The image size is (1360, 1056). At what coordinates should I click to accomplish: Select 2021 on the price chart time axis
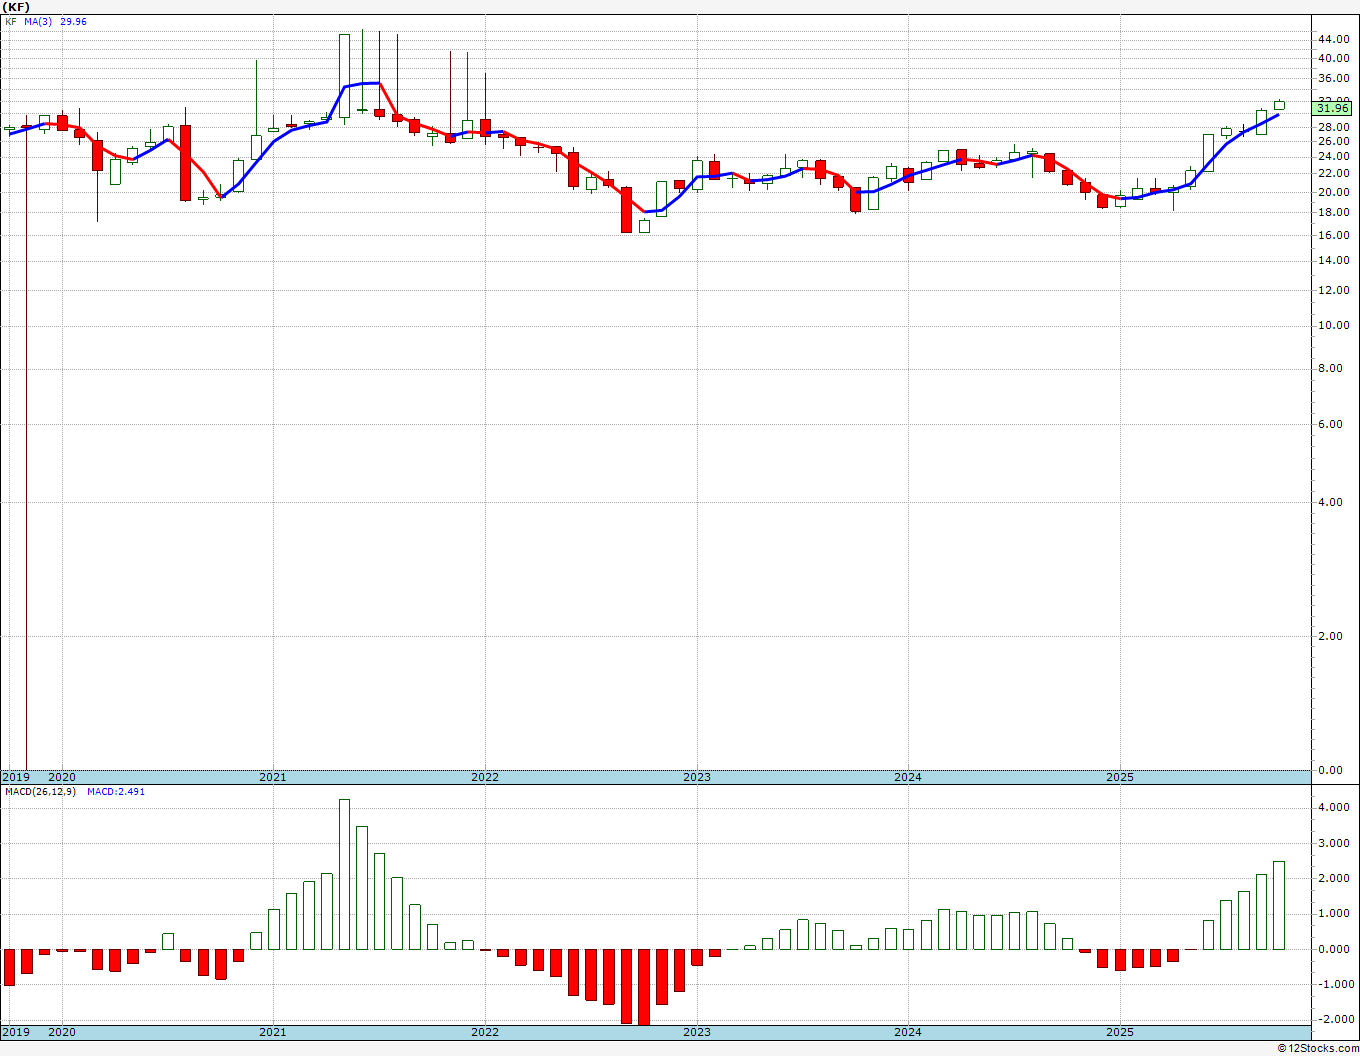(x=273, y=777)
